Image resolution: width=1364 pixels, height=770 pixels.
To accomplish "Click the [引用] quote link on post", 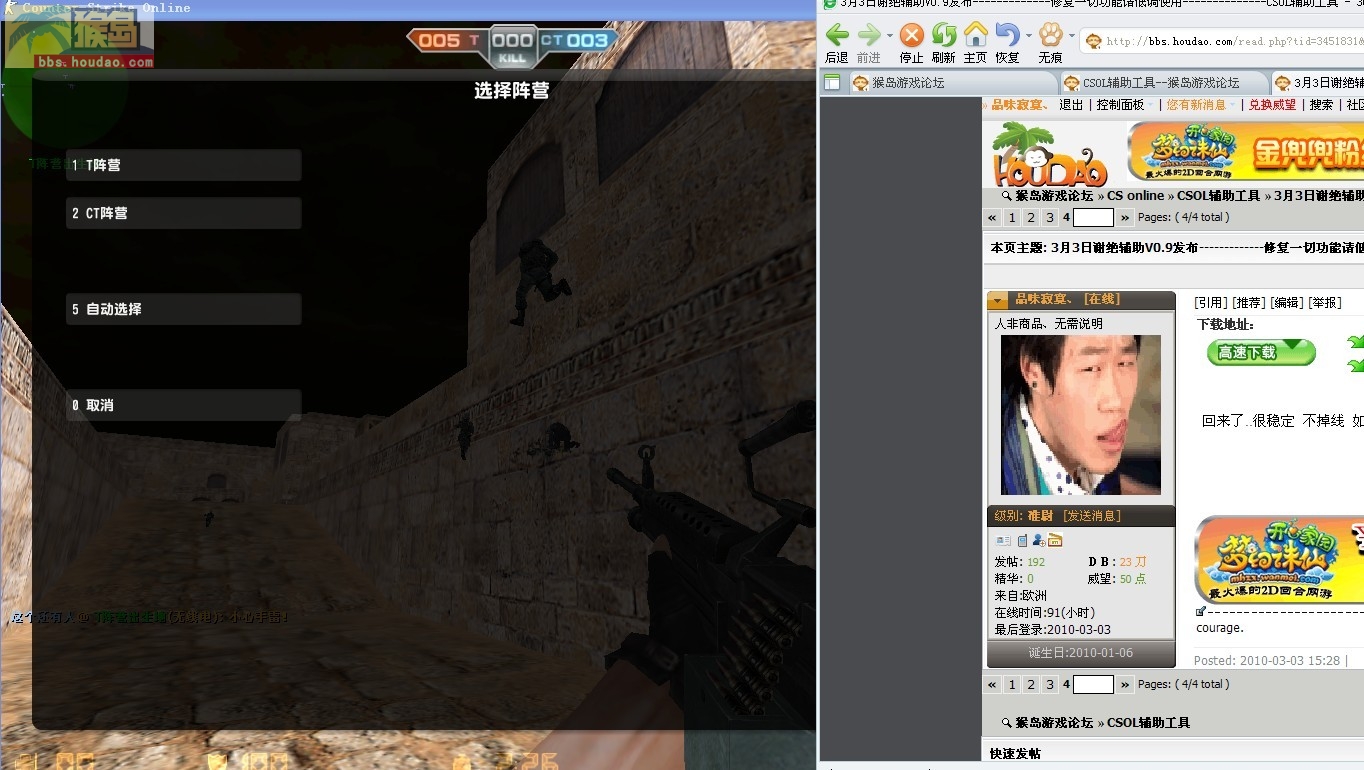I will pyautogui.click(x=1210, y=302).
